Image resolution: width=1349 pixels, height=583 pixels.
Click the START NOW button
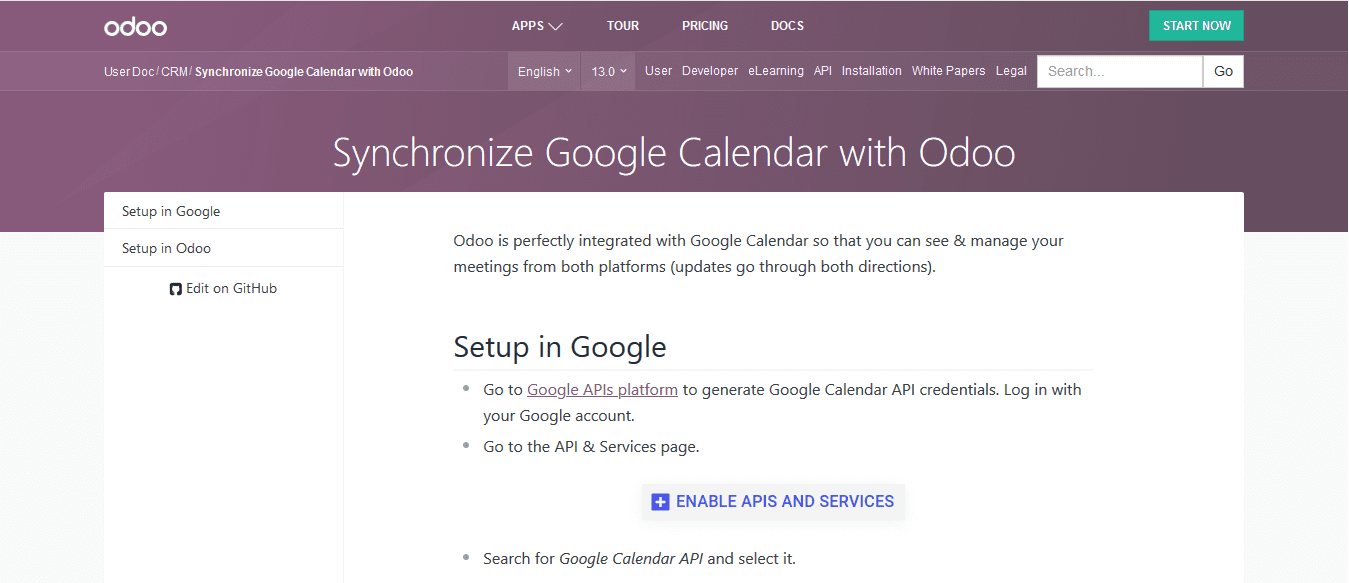click(x=1196, y=26)
